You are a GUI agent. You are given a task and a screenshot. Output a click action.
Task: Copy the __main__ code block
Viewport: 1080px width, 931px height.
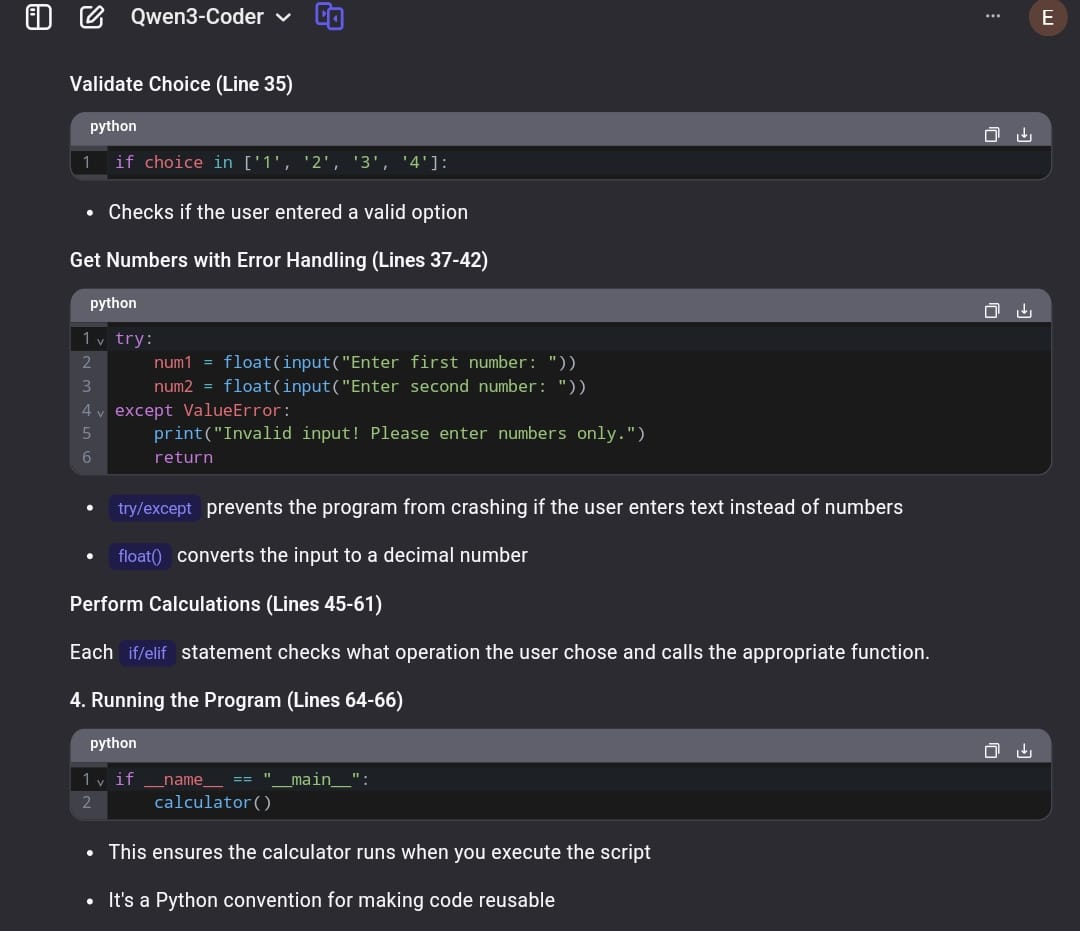point(992,751)
